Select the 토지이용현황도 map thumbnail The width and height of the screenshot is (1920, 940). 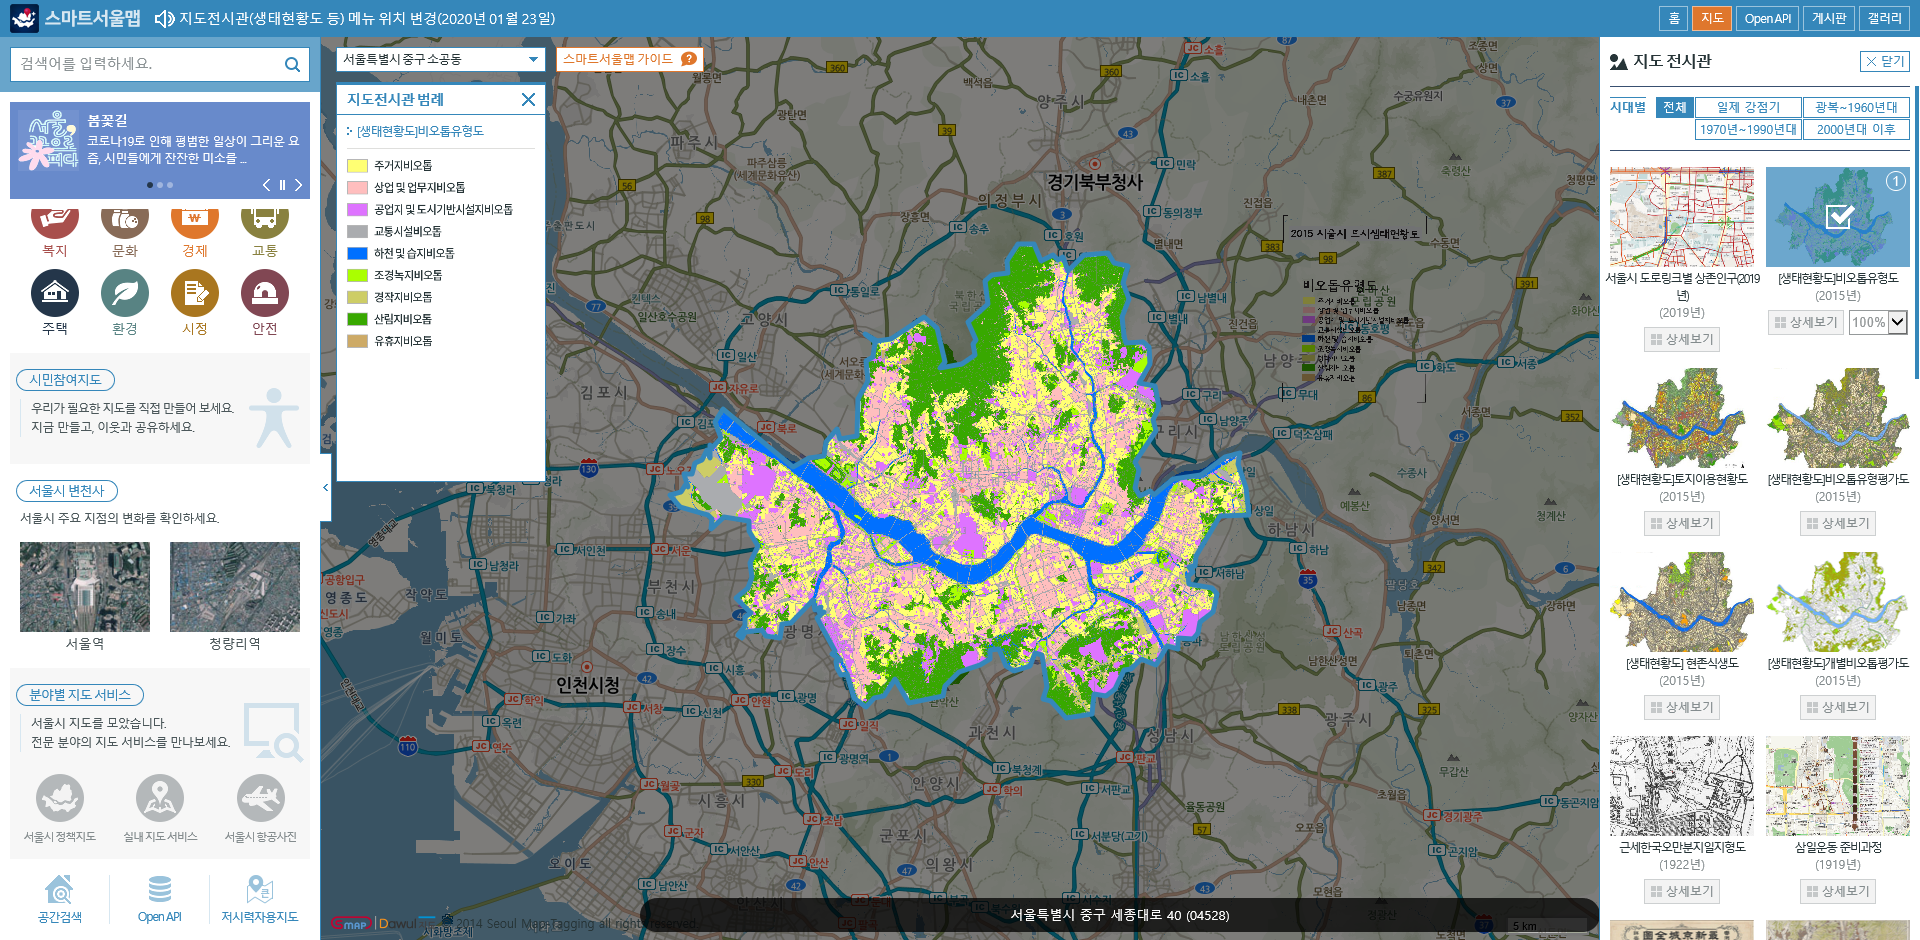[1682, 418]
